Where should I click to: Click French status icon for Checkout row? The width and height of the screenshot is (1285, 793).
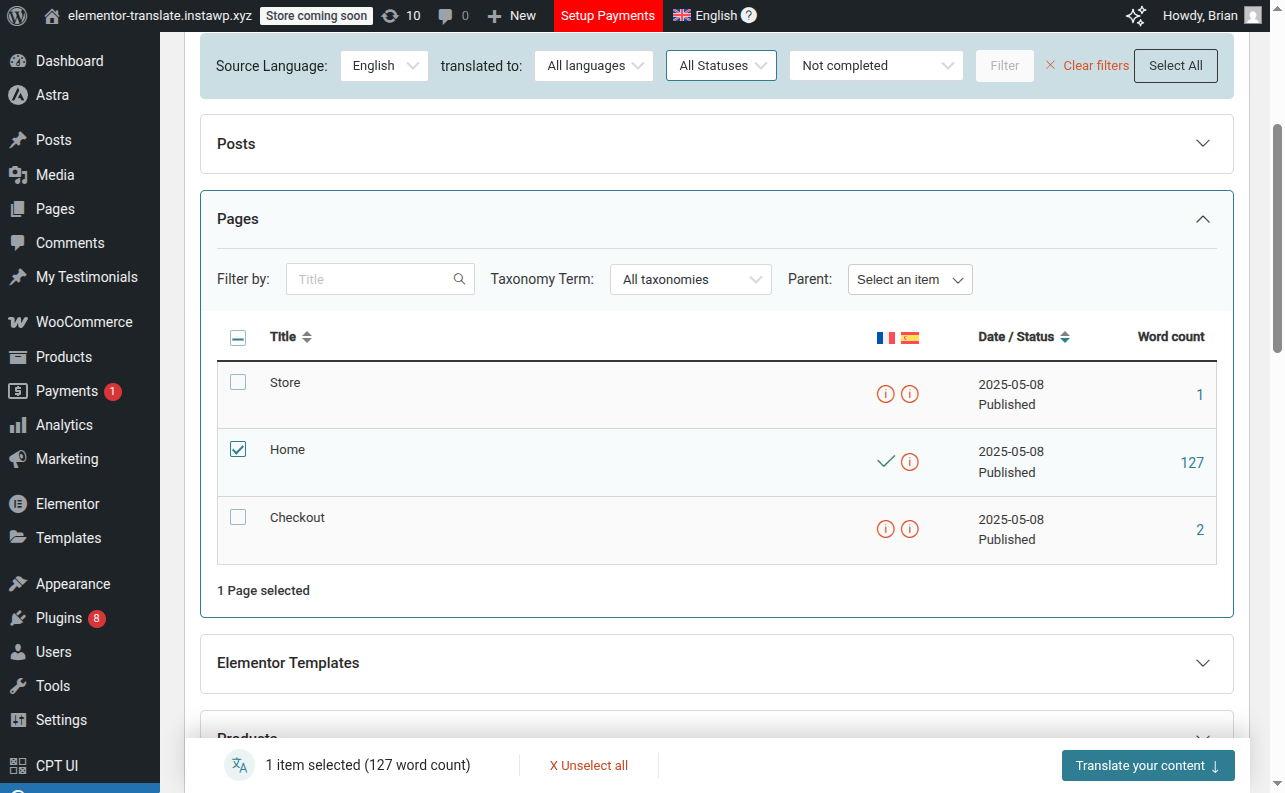[x=885, y=529]
